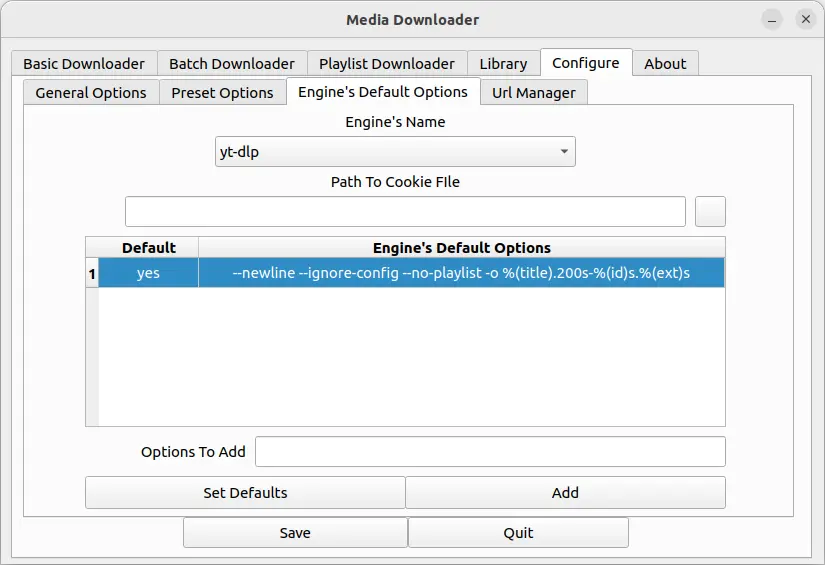Minimize the Media Downloader window
Image resolution: width=825 pixels, height=565 pixels.
pyautogui.click(x=772, y=20)
